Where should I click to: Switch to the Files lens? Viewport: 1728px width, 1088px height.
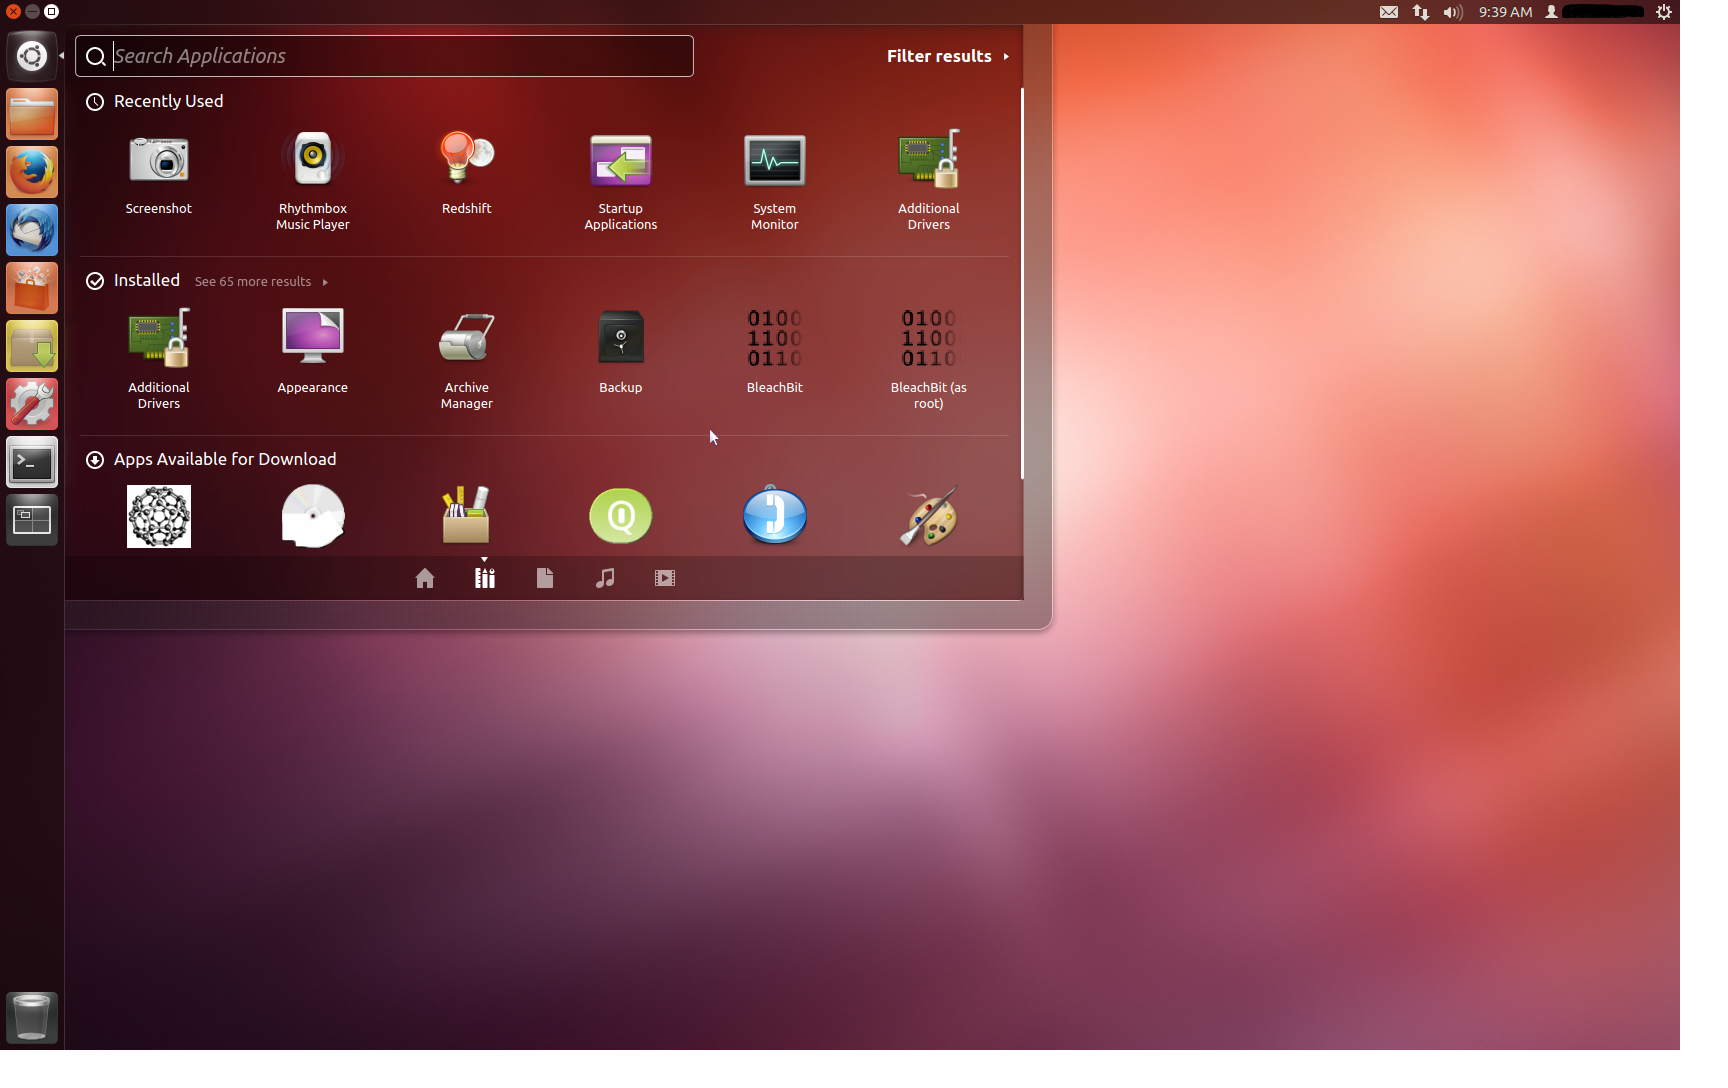coord(545,578)
